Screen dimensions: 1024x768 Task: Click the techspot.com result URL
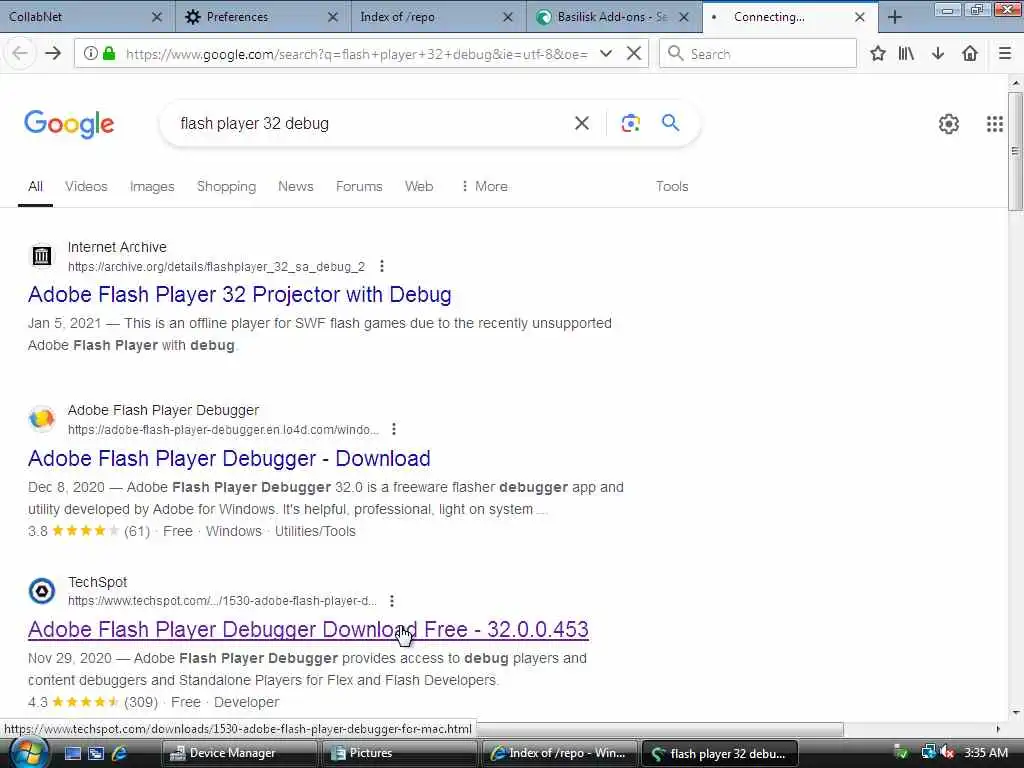pos(222,601)
